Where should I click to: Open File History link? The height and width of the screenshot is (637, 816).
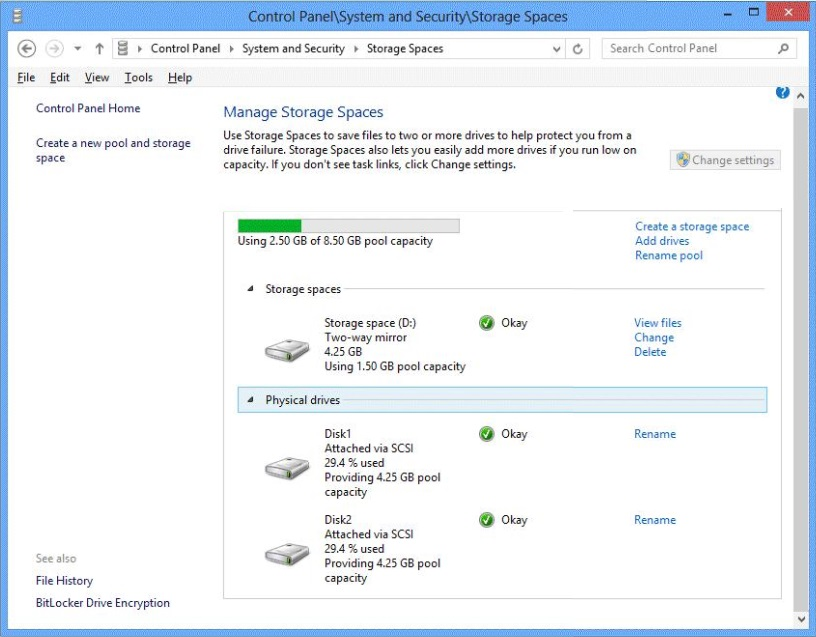click(64, 581)
